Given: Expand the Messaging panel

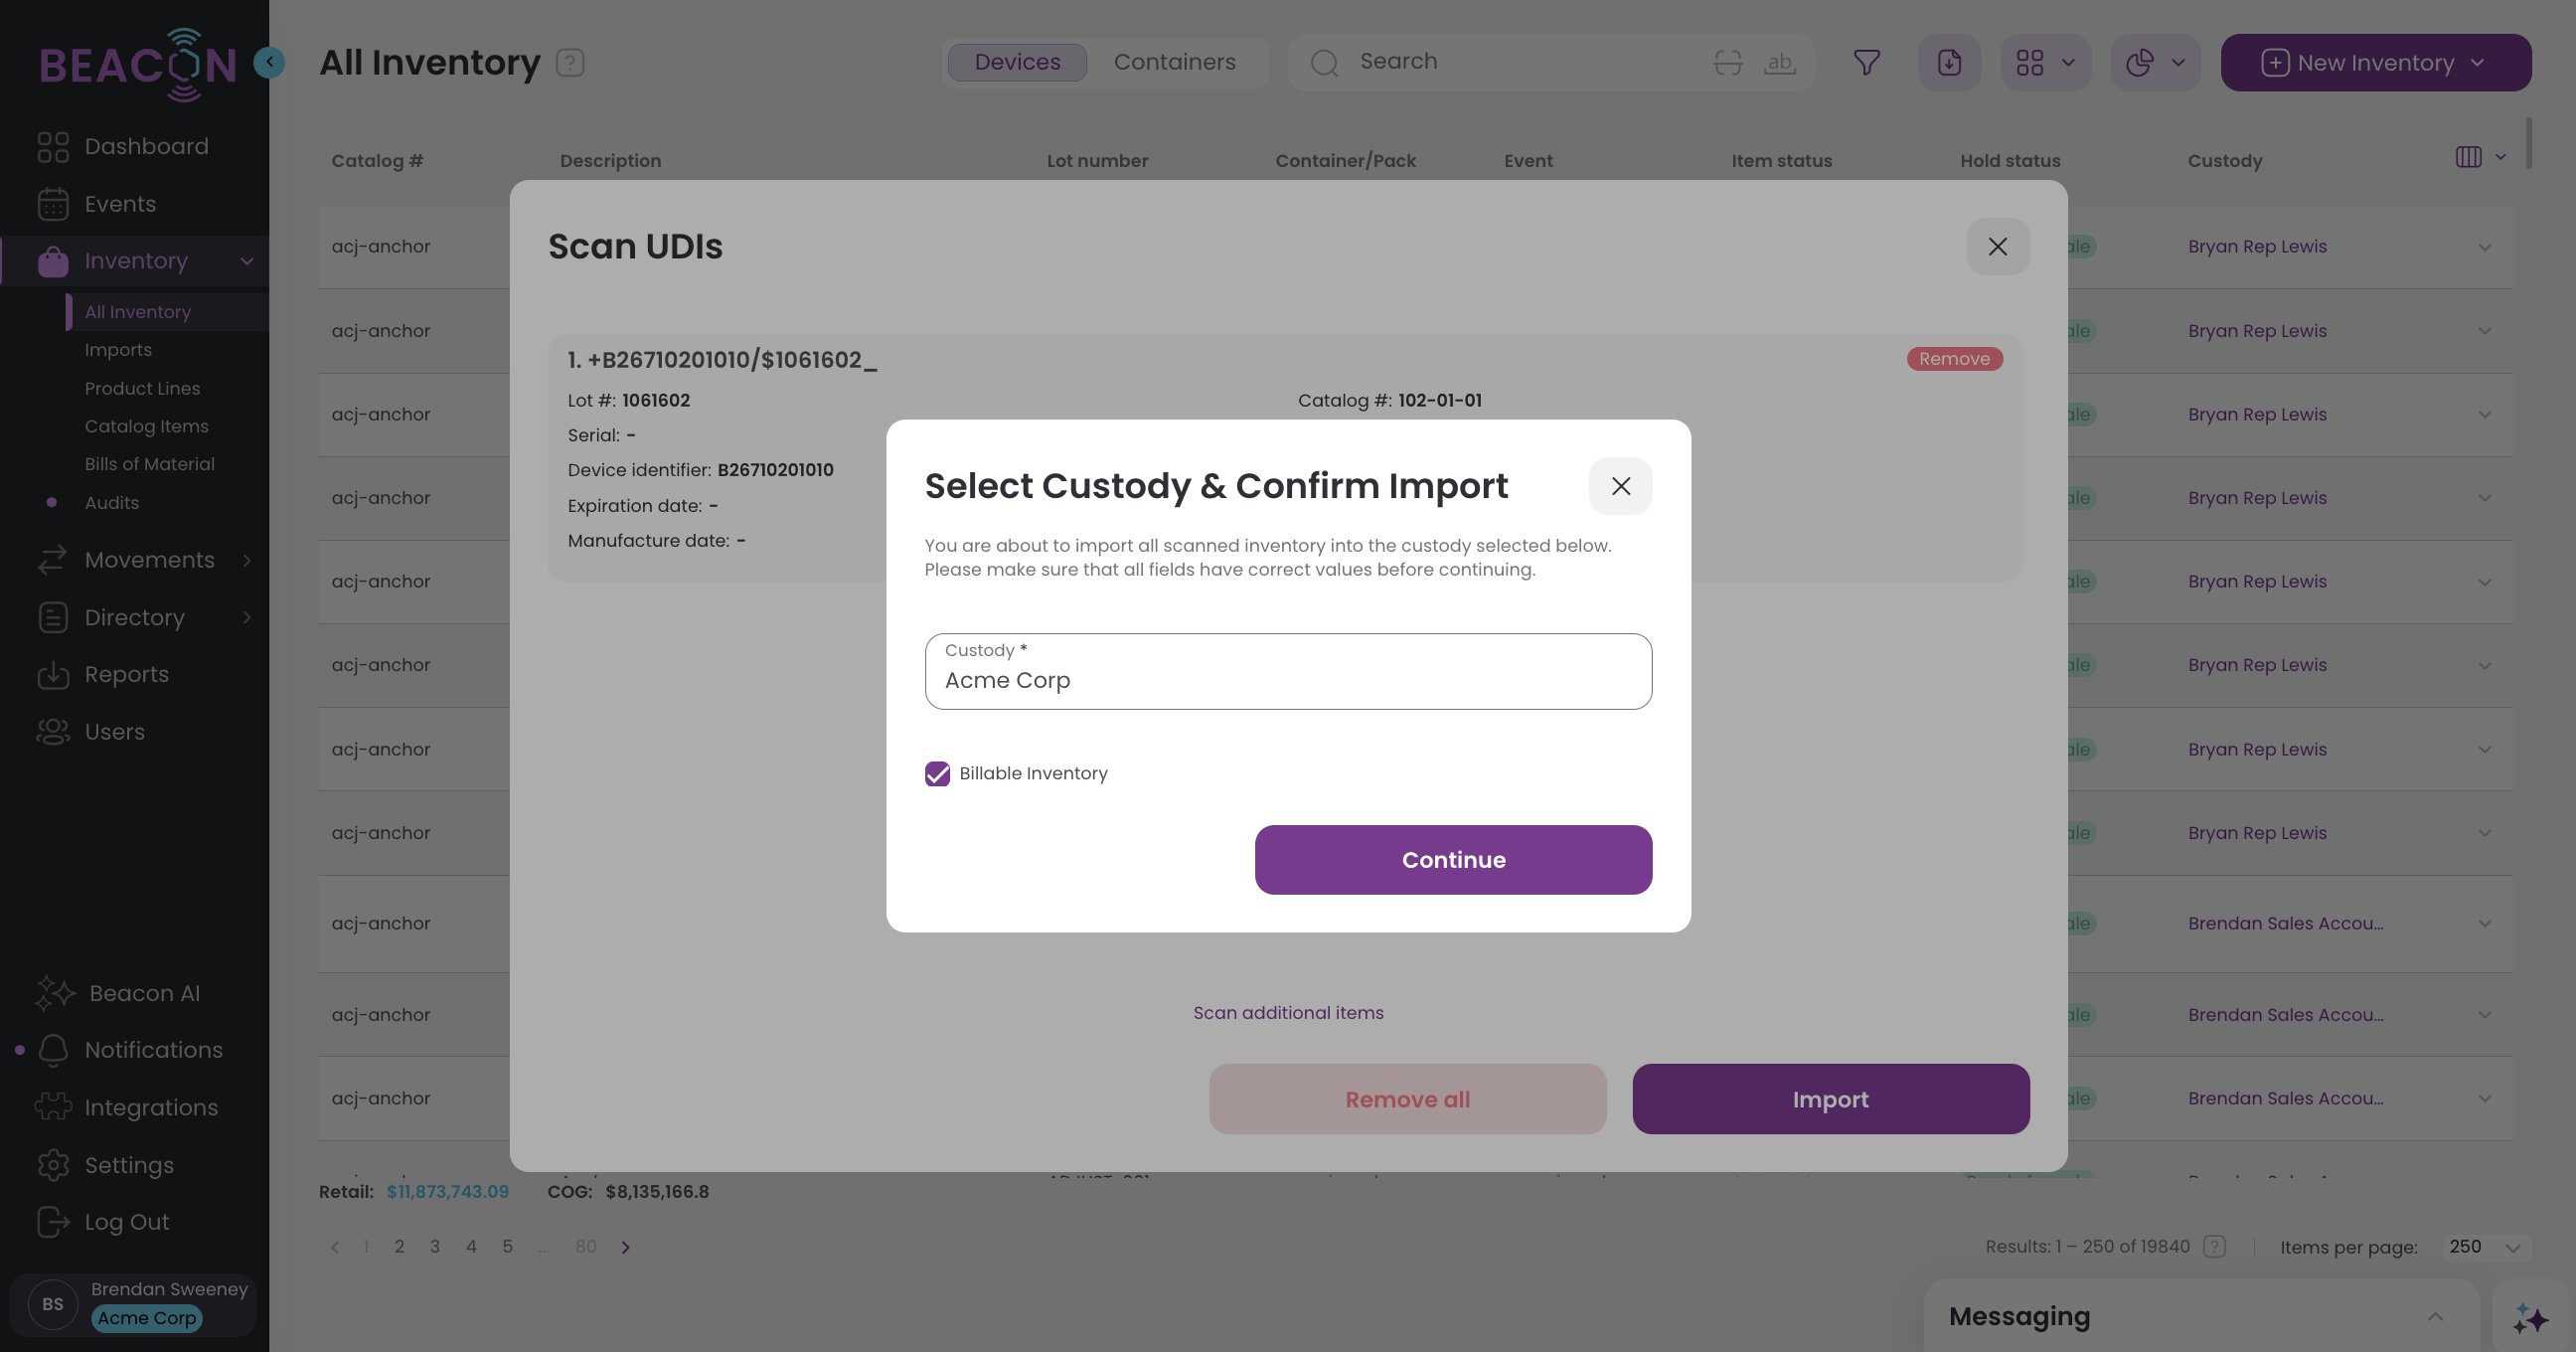Looking at the screenshot, I should tap(2435, 1317).
